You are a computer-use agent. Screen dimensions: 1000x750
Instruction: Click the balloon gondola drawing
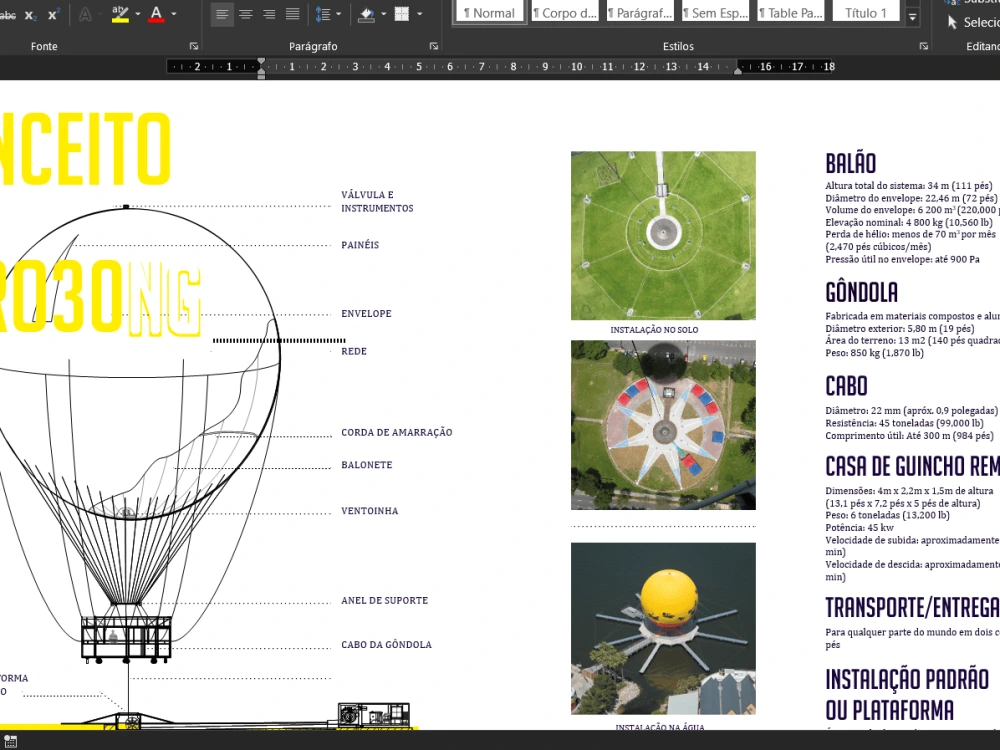126,638
